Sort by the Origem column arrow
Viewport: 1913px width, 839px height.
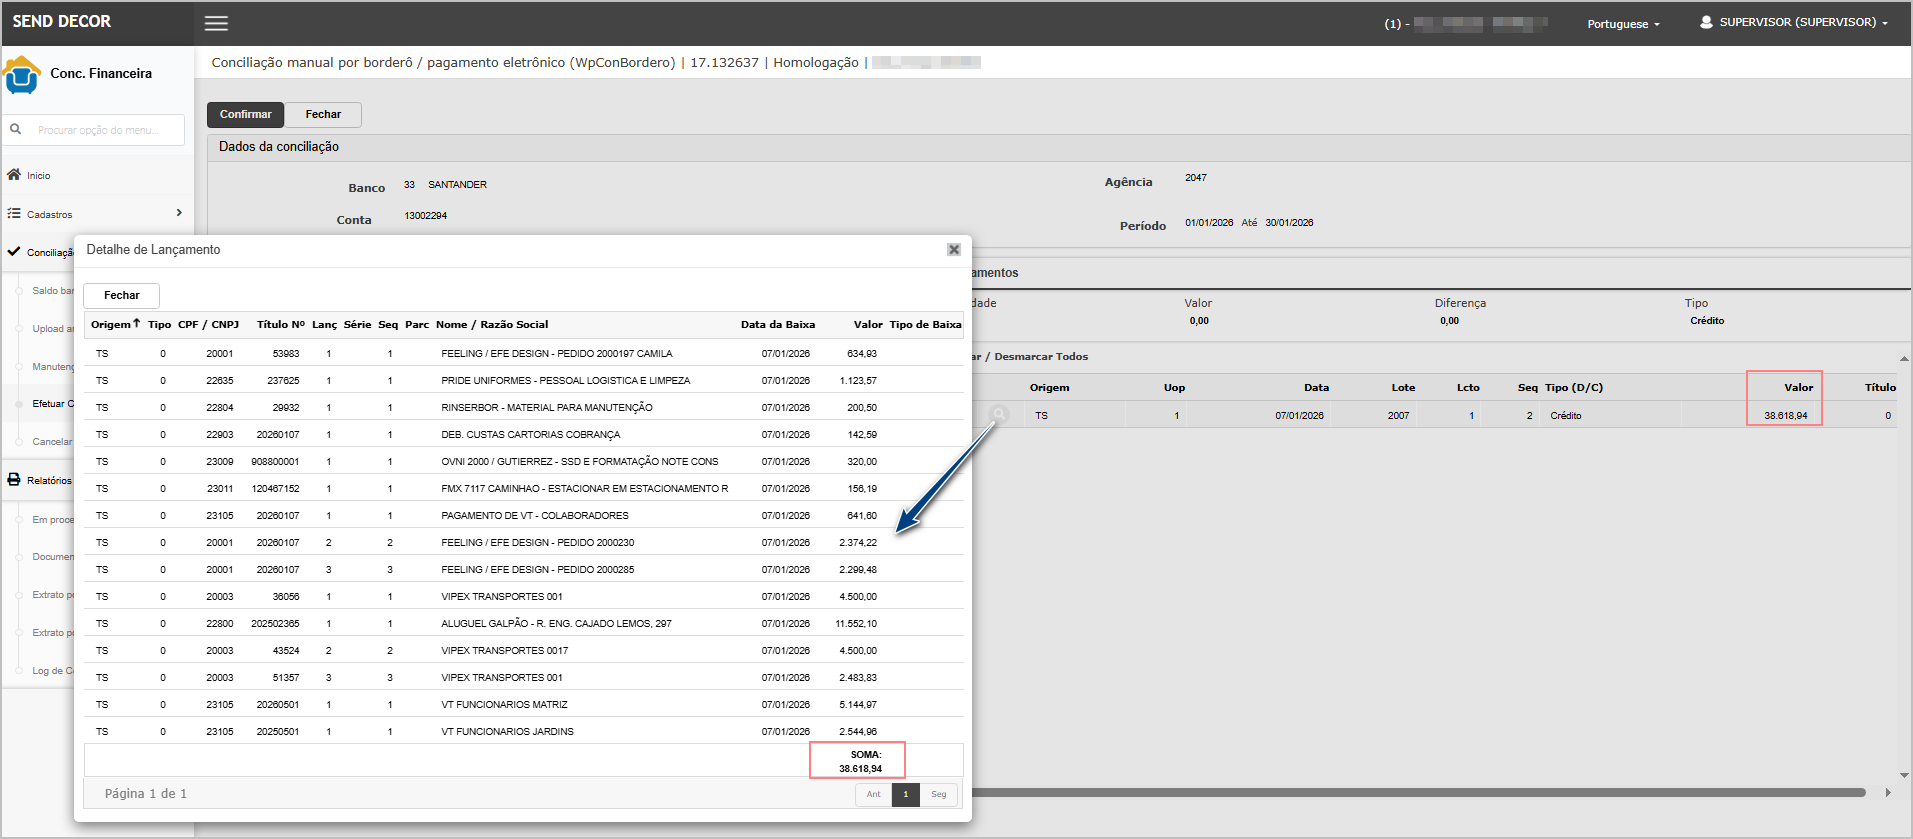[136, 323]
